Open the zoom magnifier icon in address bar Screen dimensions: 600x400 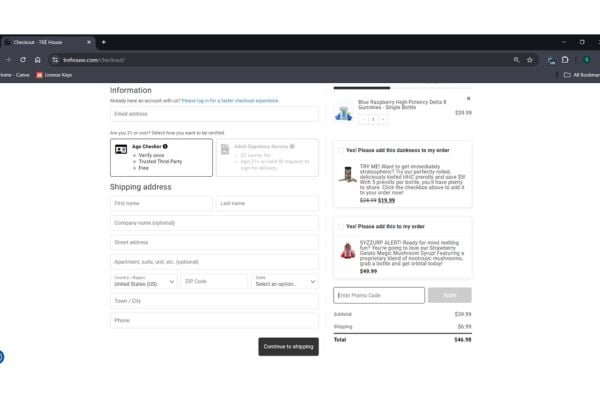[517, 60]
